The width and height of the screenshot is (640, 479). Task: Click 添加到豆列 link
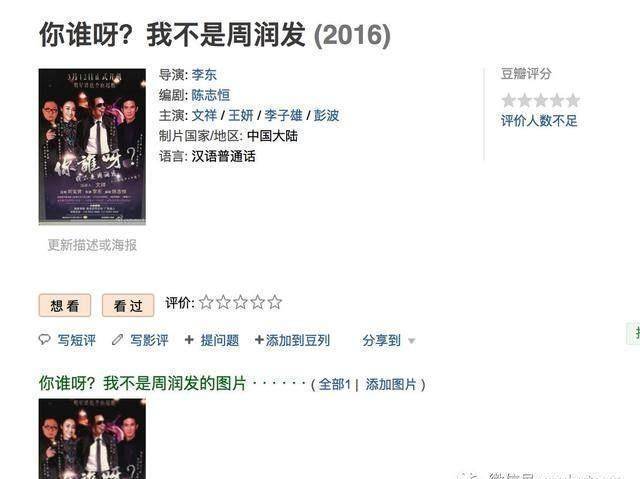pos(292,340)
